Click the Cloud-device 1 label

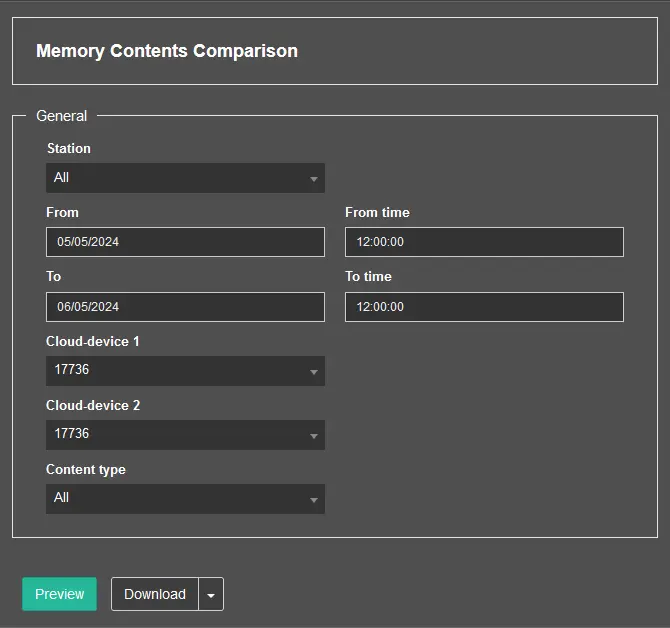(x=93, y=341)
